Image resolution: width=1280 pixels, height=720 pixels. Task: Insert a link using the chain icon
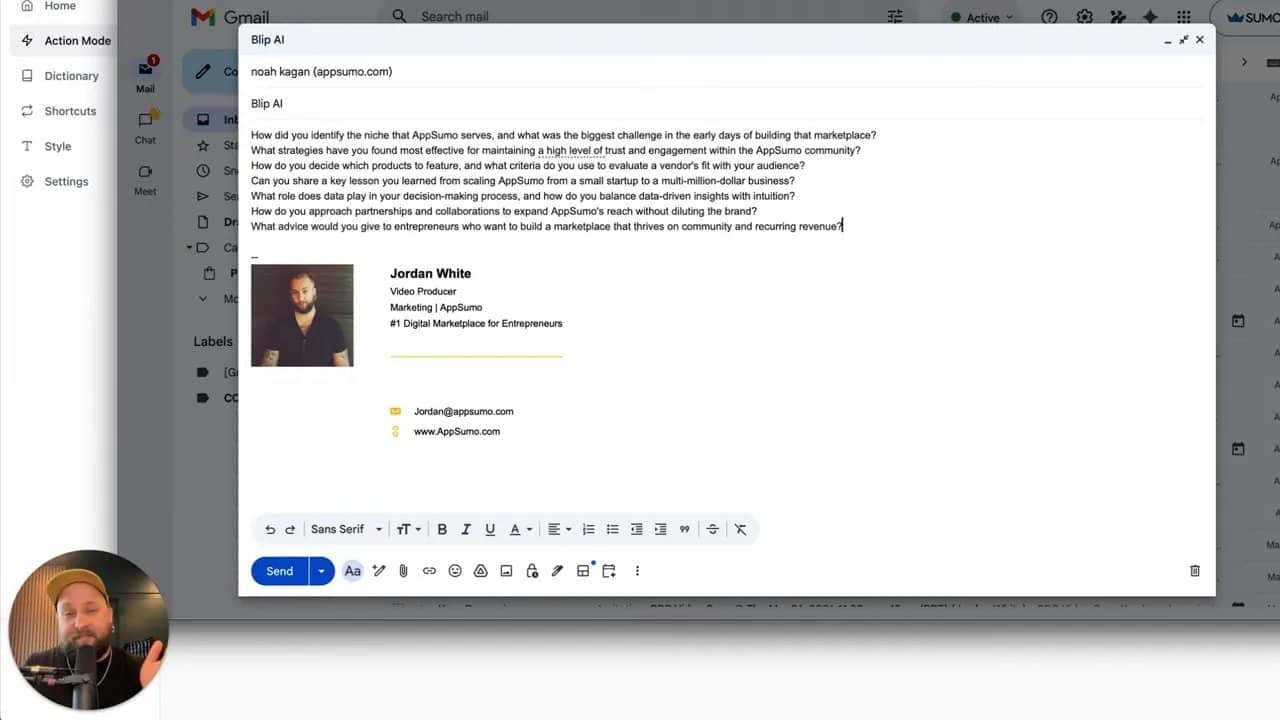429,571
